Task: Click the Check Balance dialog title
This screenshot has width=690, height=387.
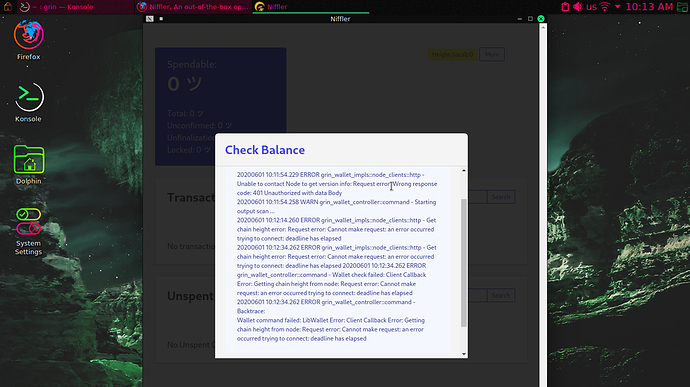Action: tap(265, 150)
